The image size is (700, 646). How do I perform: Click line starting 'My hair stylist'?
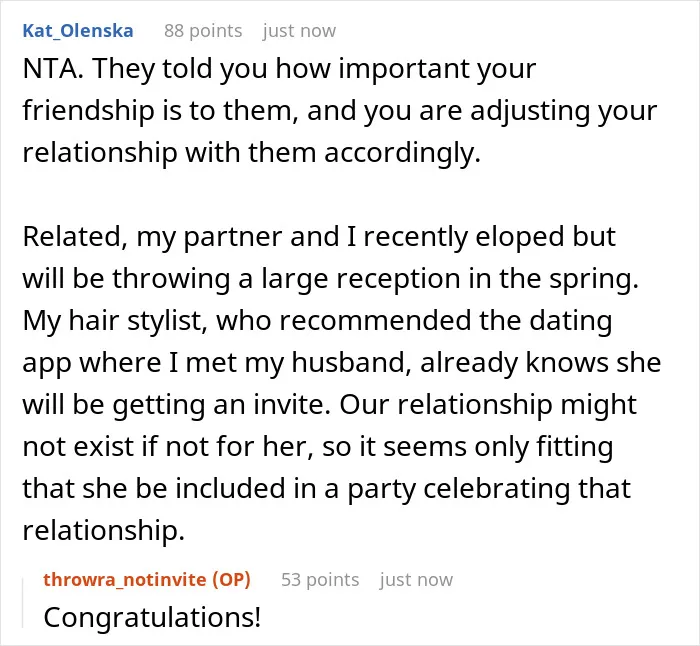click(317, 321)
